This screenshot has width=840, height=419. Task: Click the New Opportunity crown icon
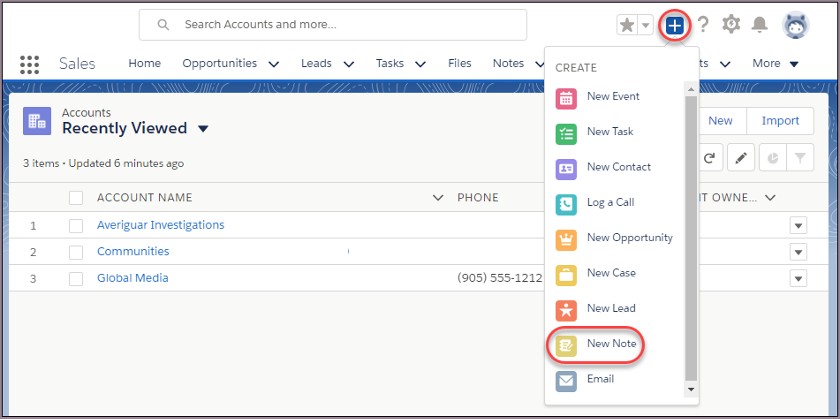pyautogui.click(x=566, y=240)
